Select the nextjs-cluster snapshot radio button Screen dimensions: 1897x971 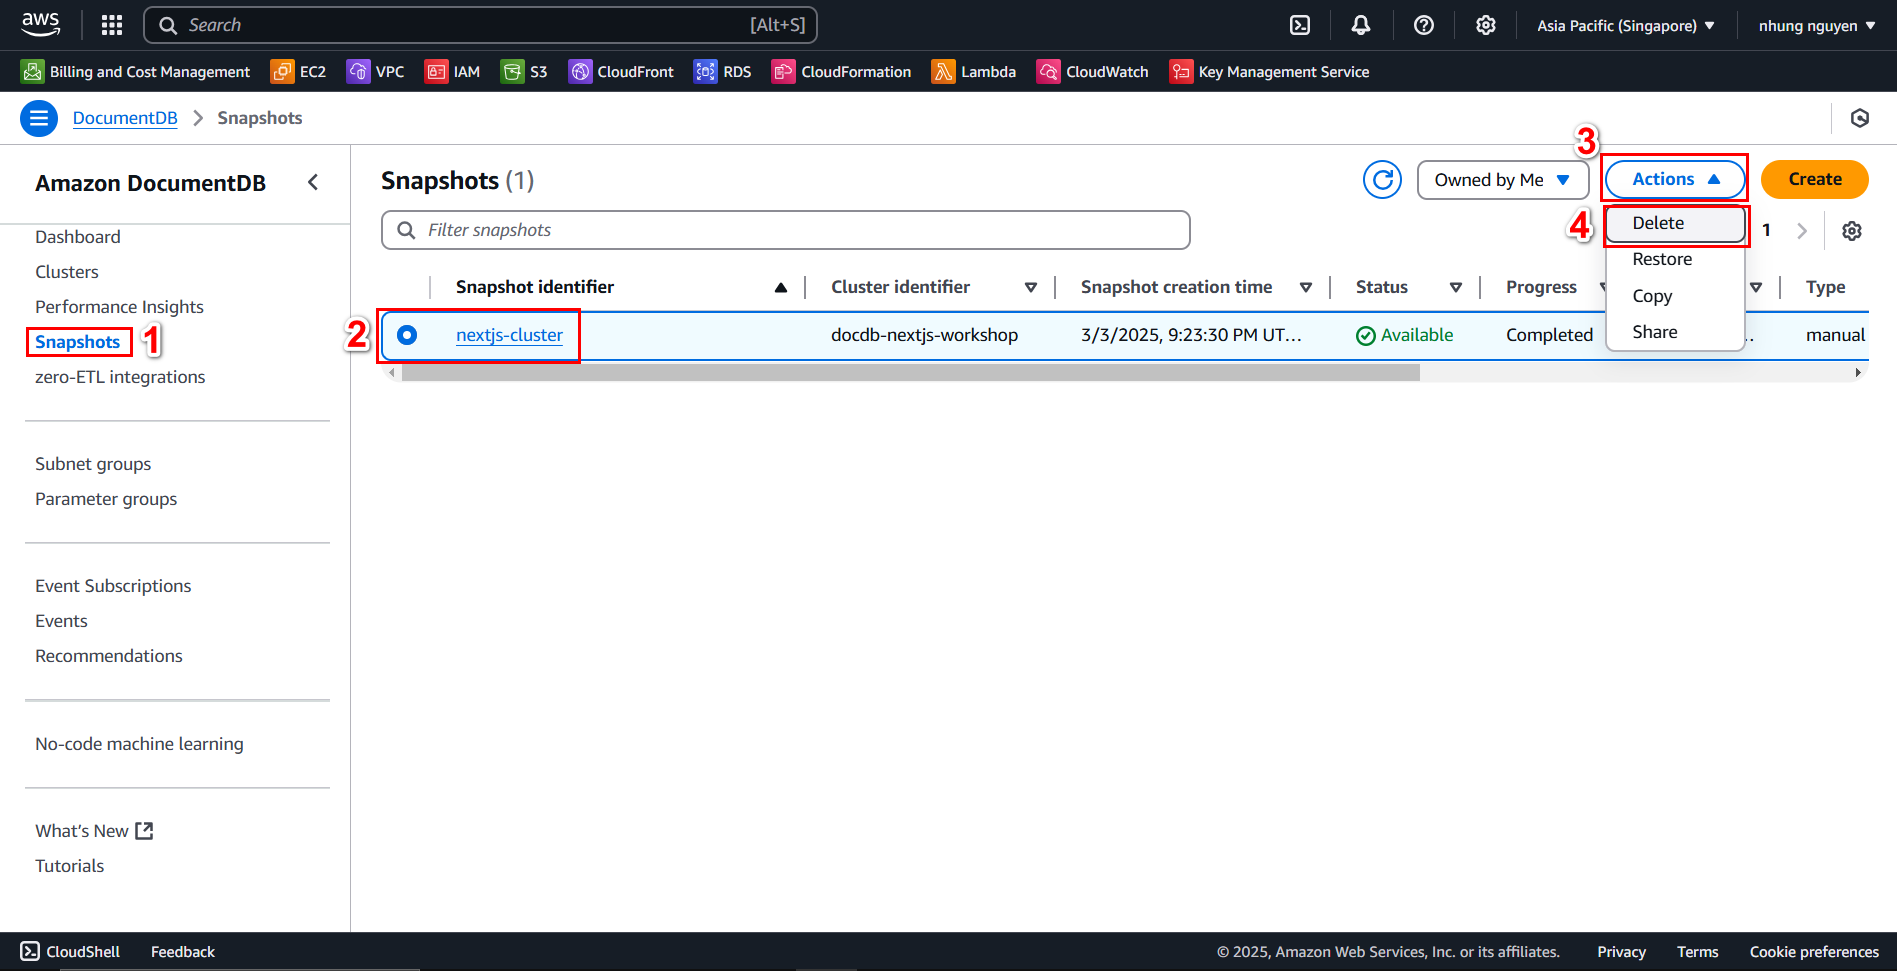click(x=407, y=335)
